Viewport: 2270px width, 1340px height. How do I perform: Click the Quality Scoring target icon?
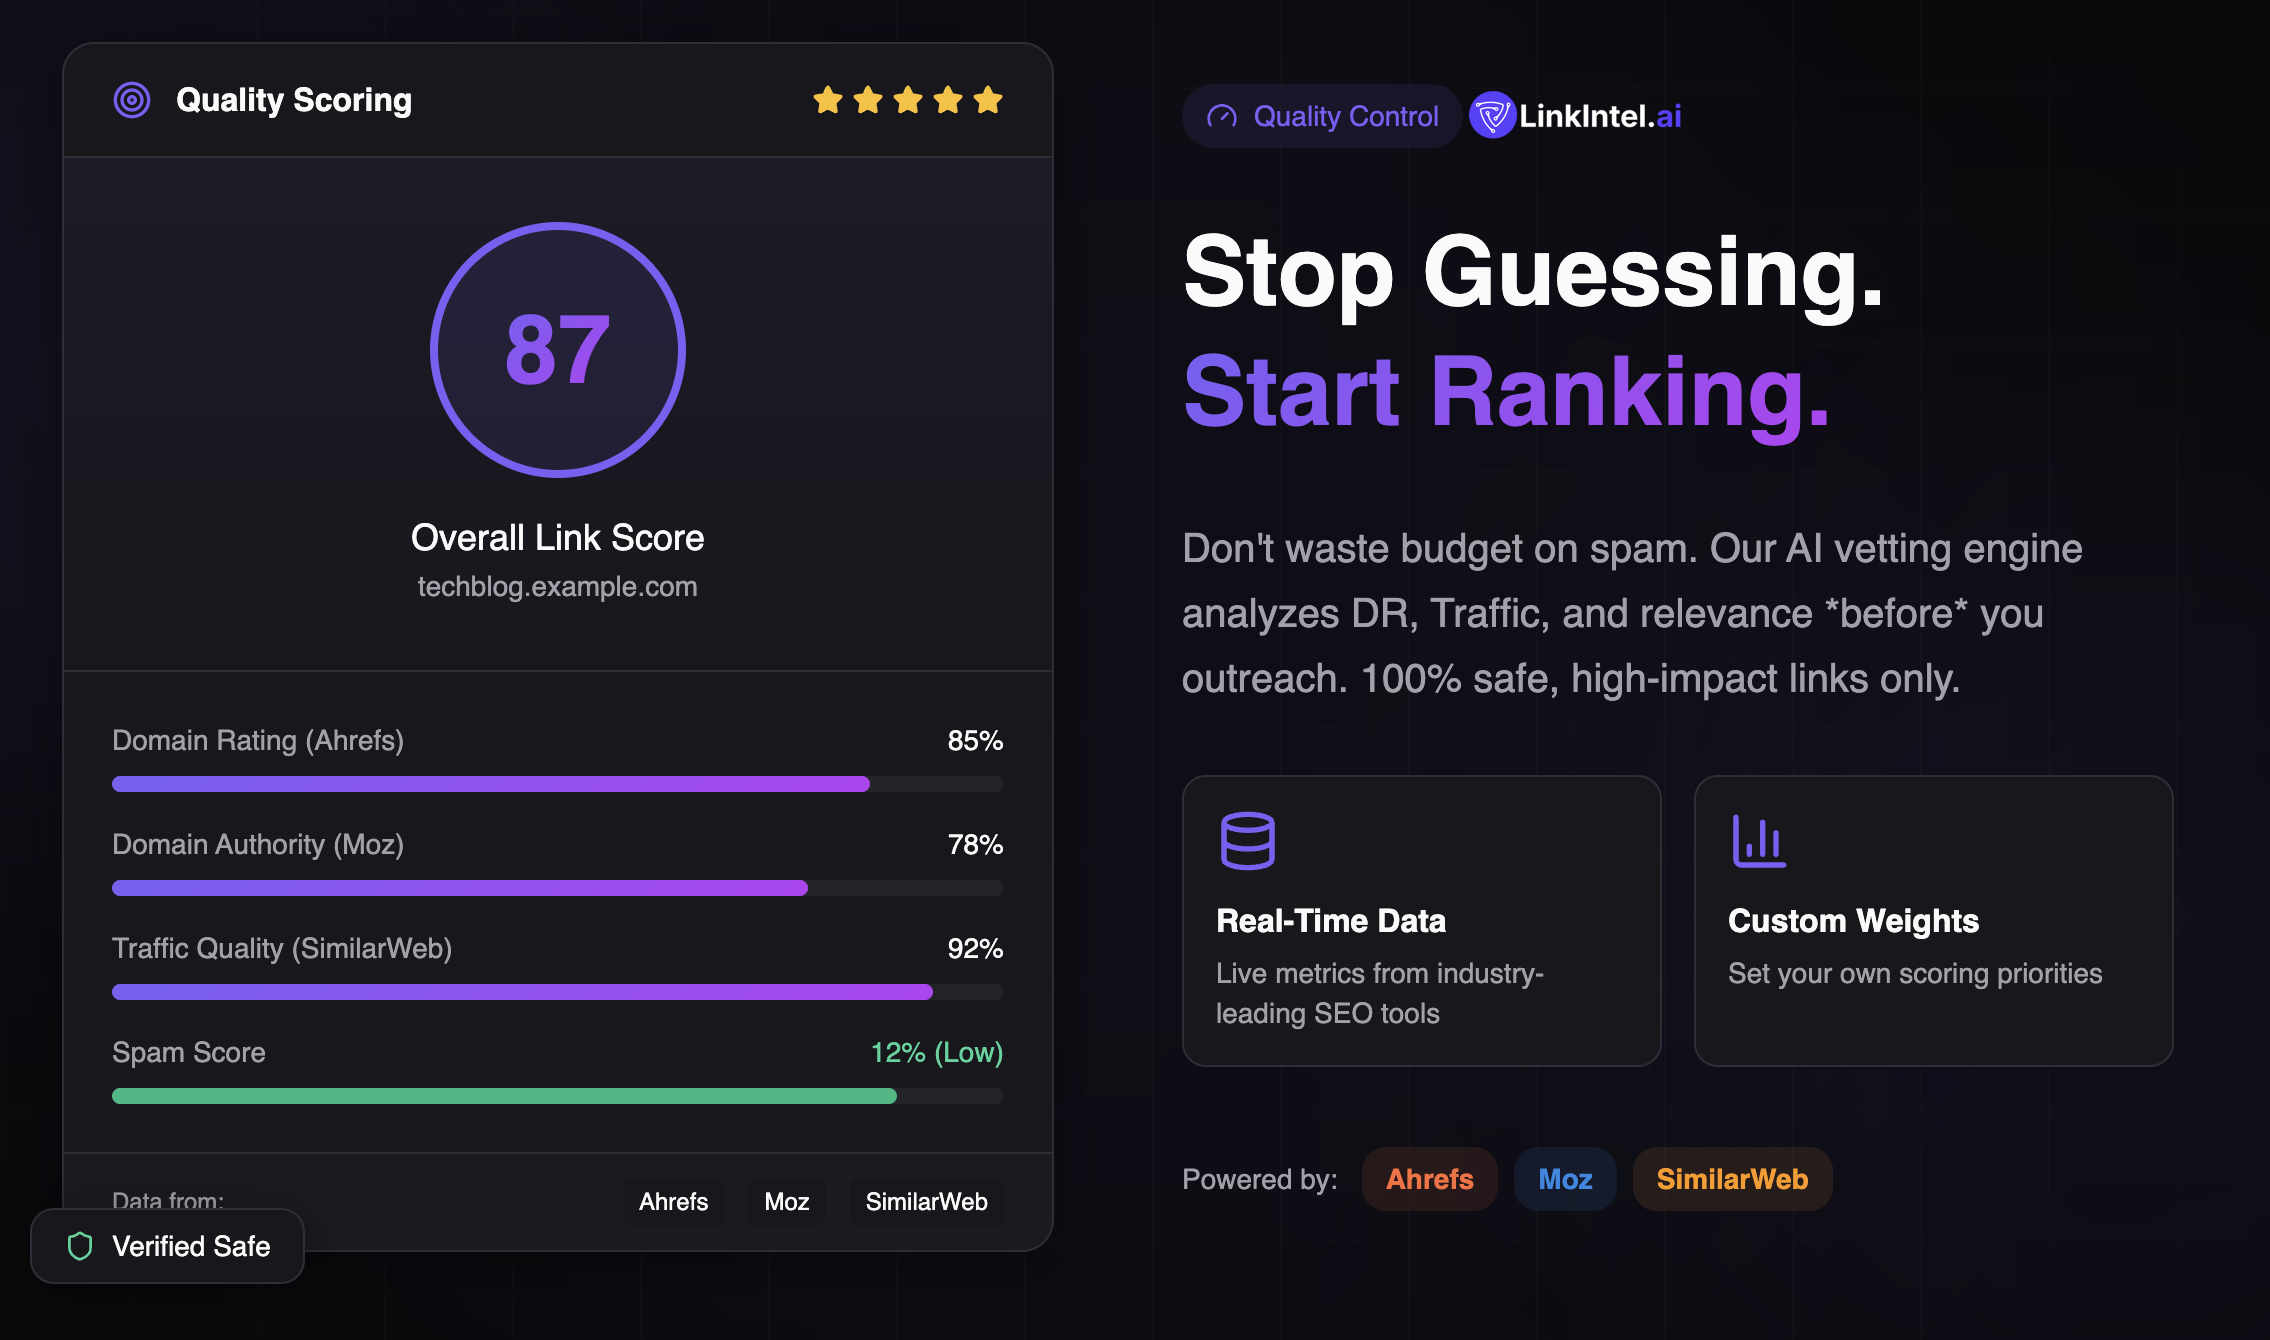click(x=132, y=100)
